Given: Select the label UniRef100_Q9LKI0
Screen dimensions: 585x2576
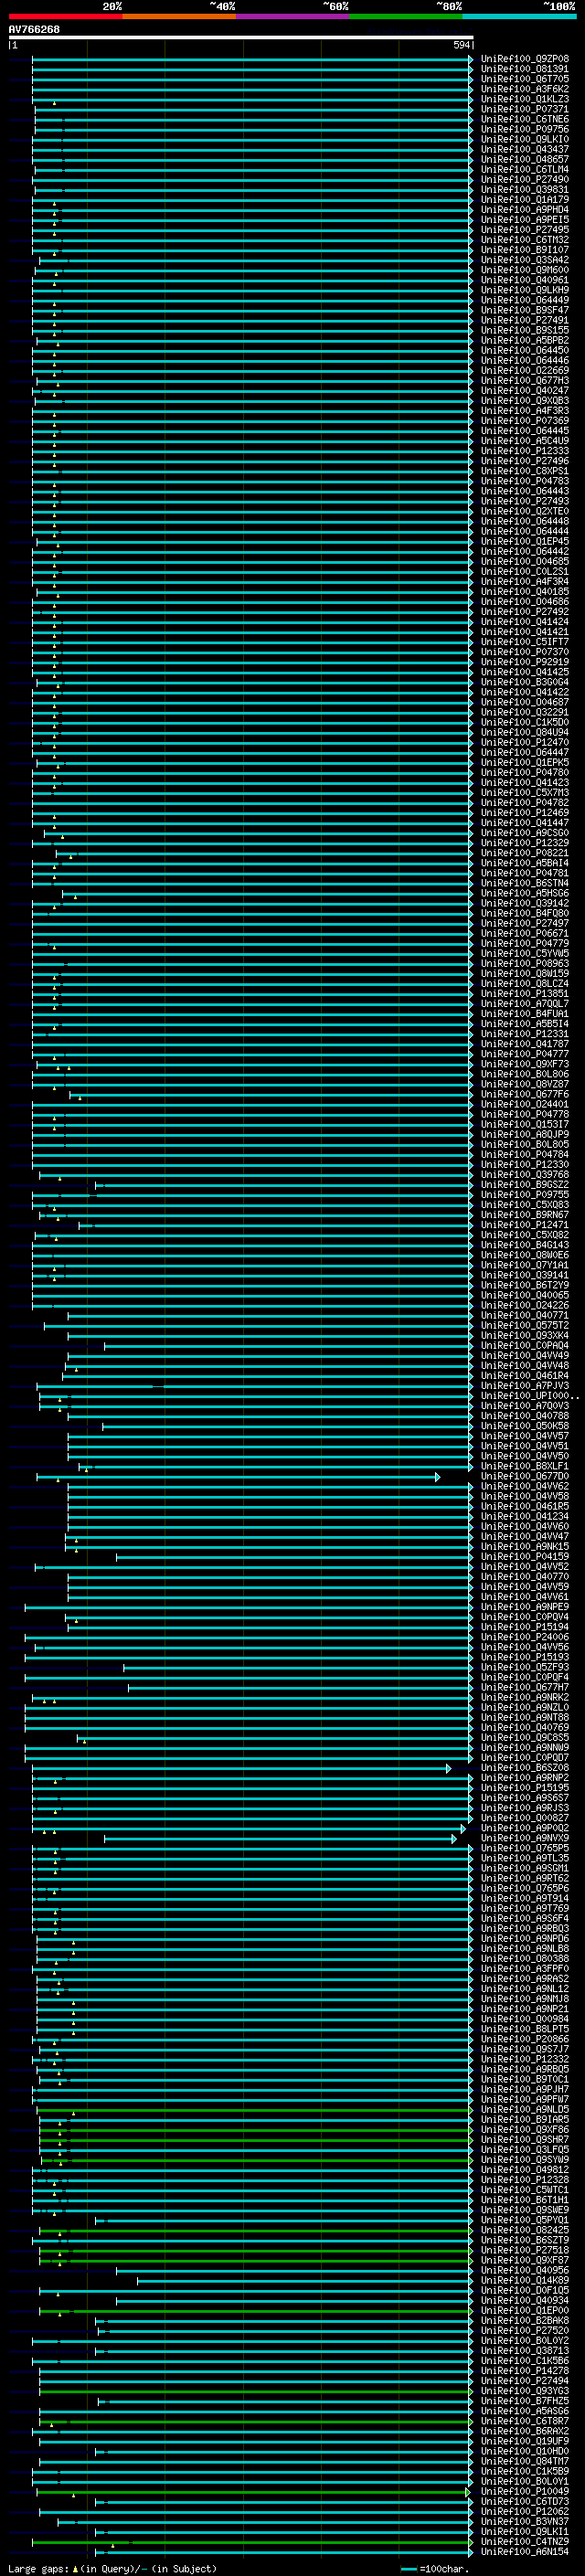Looking at the screenshot, I should tap(525, 139).
